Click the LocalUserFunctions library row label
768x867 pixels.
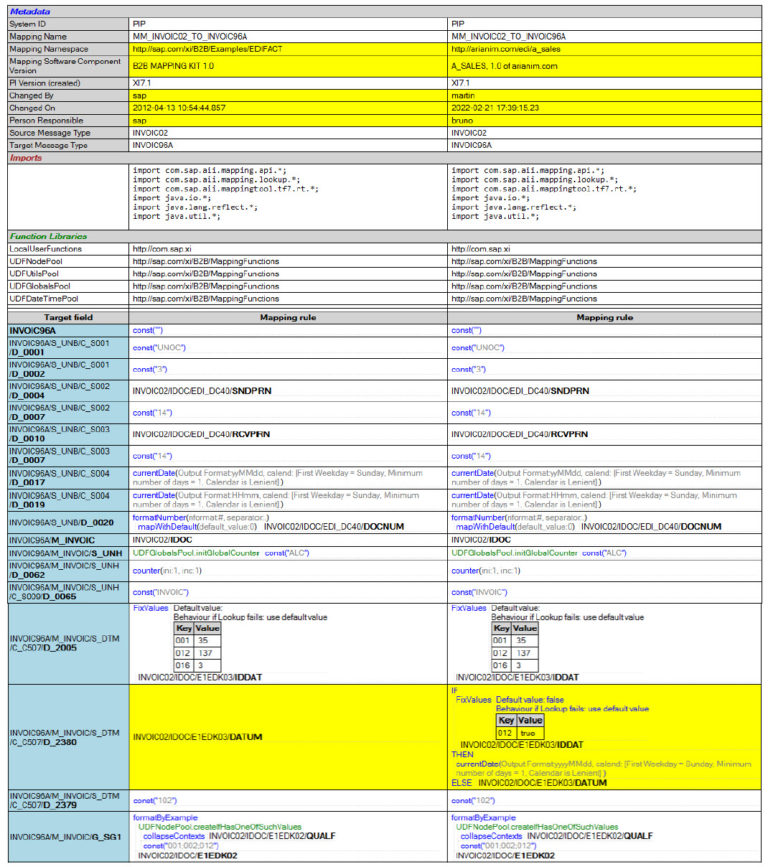pos(48,248)
